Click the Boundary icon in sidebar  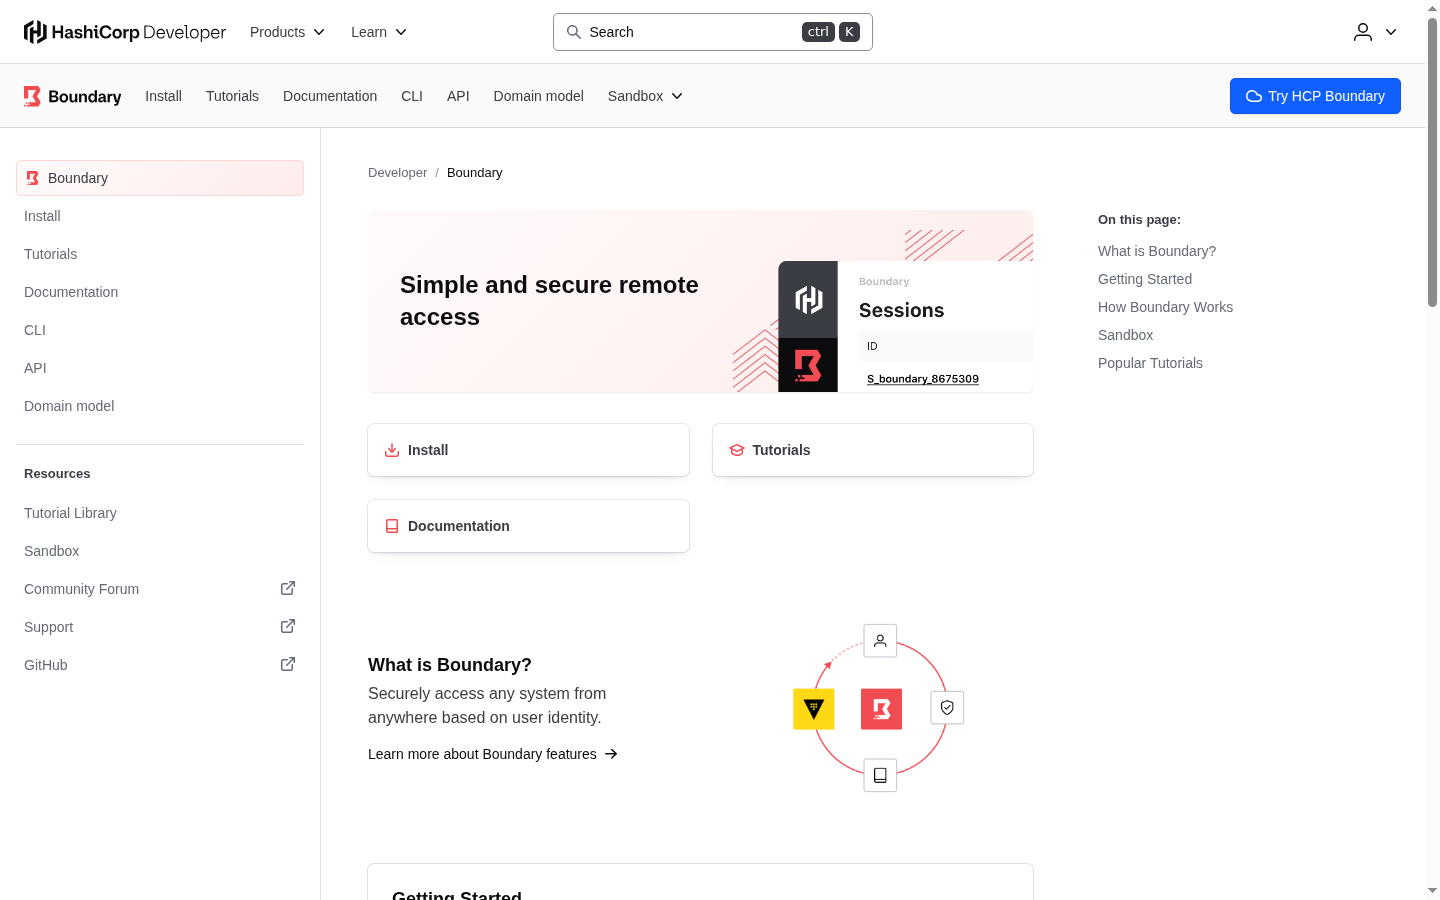(x=33, y=178)
